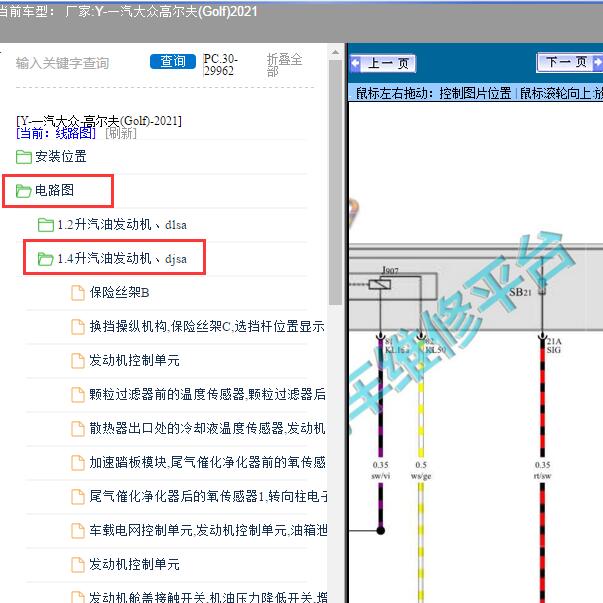Click document icon for 换挡操纵机构 entry
The image size is (603, 603).
78,326
